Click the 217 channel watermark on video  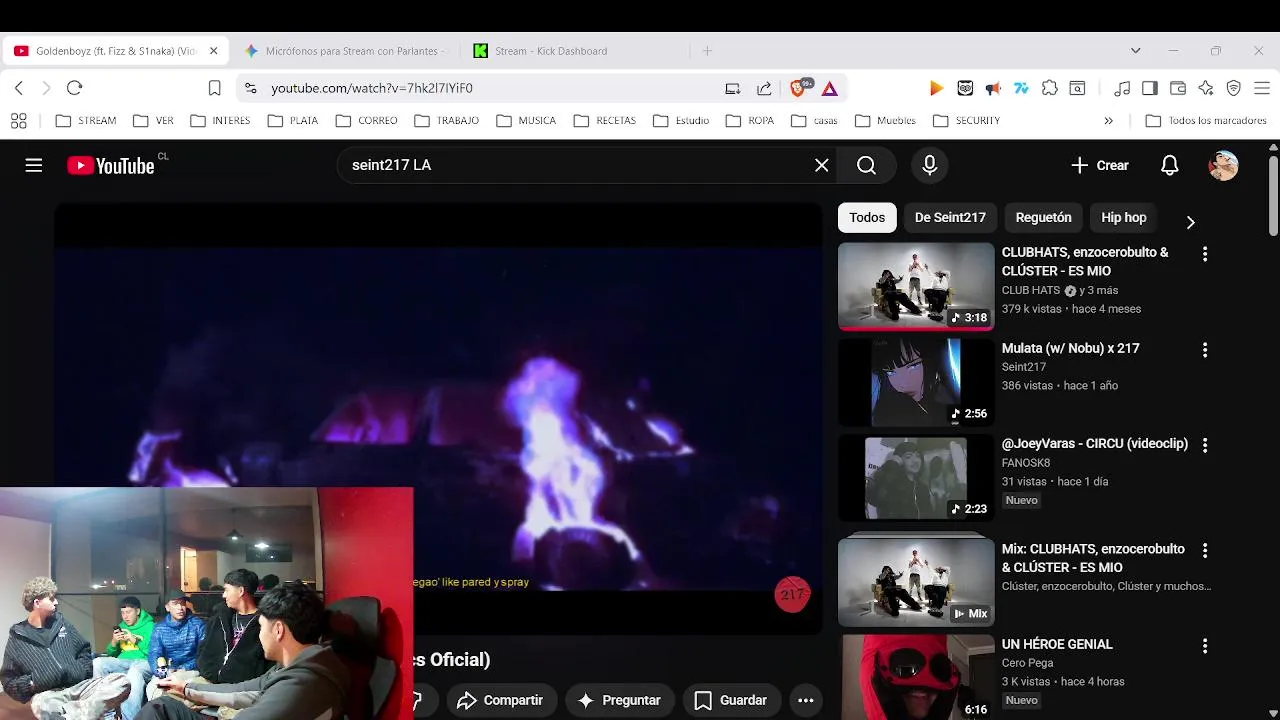point(792,594)
